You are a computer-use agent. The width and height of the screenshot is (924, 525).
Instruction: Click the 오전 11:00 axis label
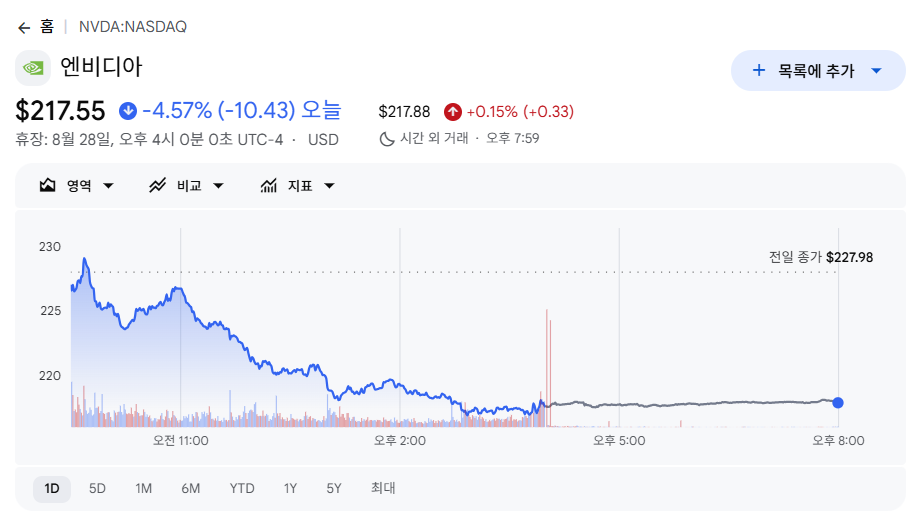pos(180,441)
